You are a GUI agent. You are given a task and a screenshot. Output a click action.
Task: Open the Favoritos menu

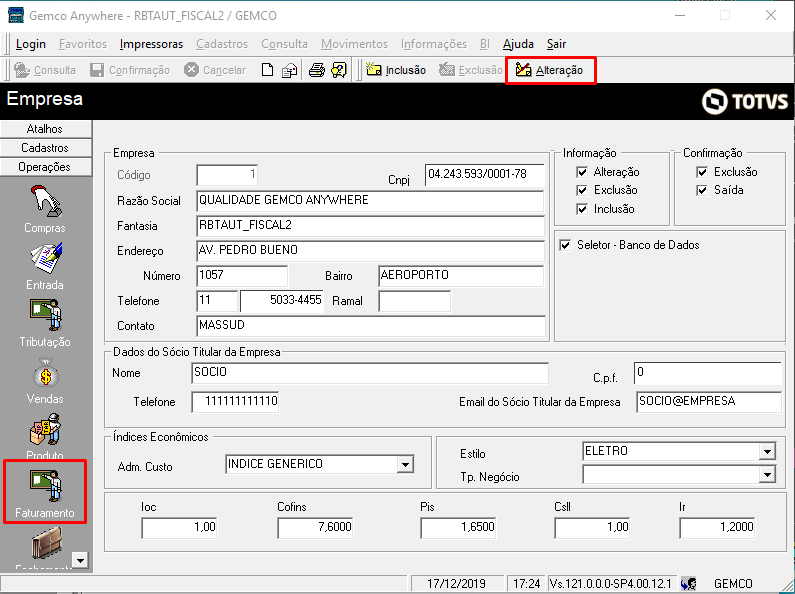tap(83, 44)
